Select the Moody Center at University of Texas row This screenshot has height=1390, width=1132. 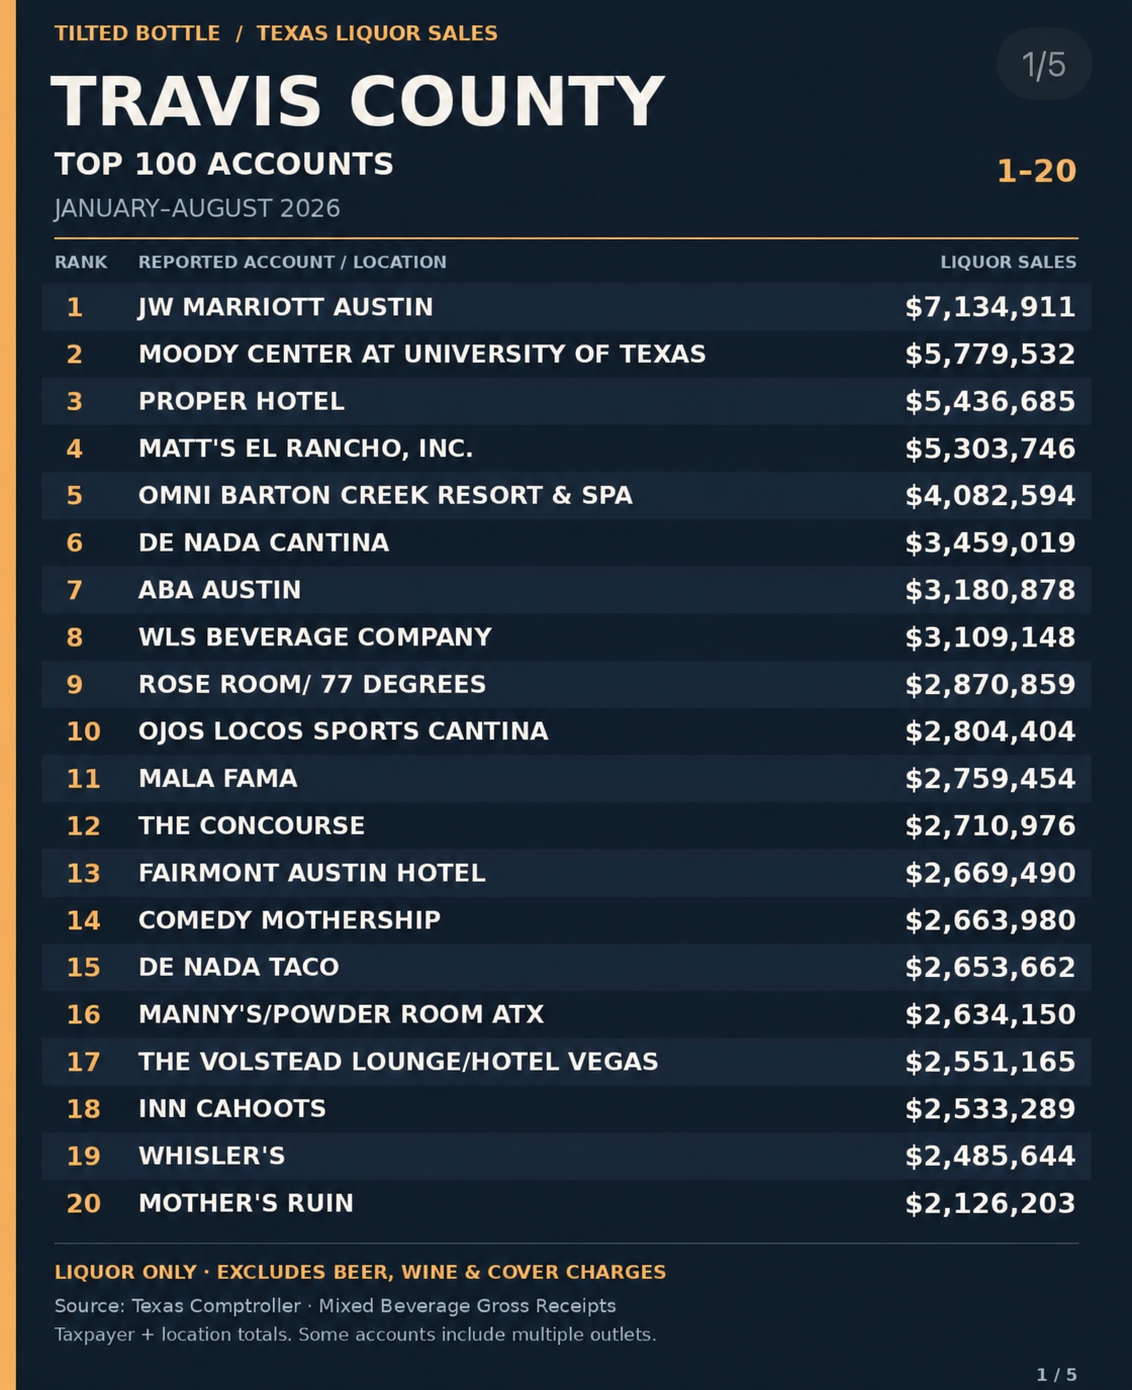click(566, 354)
